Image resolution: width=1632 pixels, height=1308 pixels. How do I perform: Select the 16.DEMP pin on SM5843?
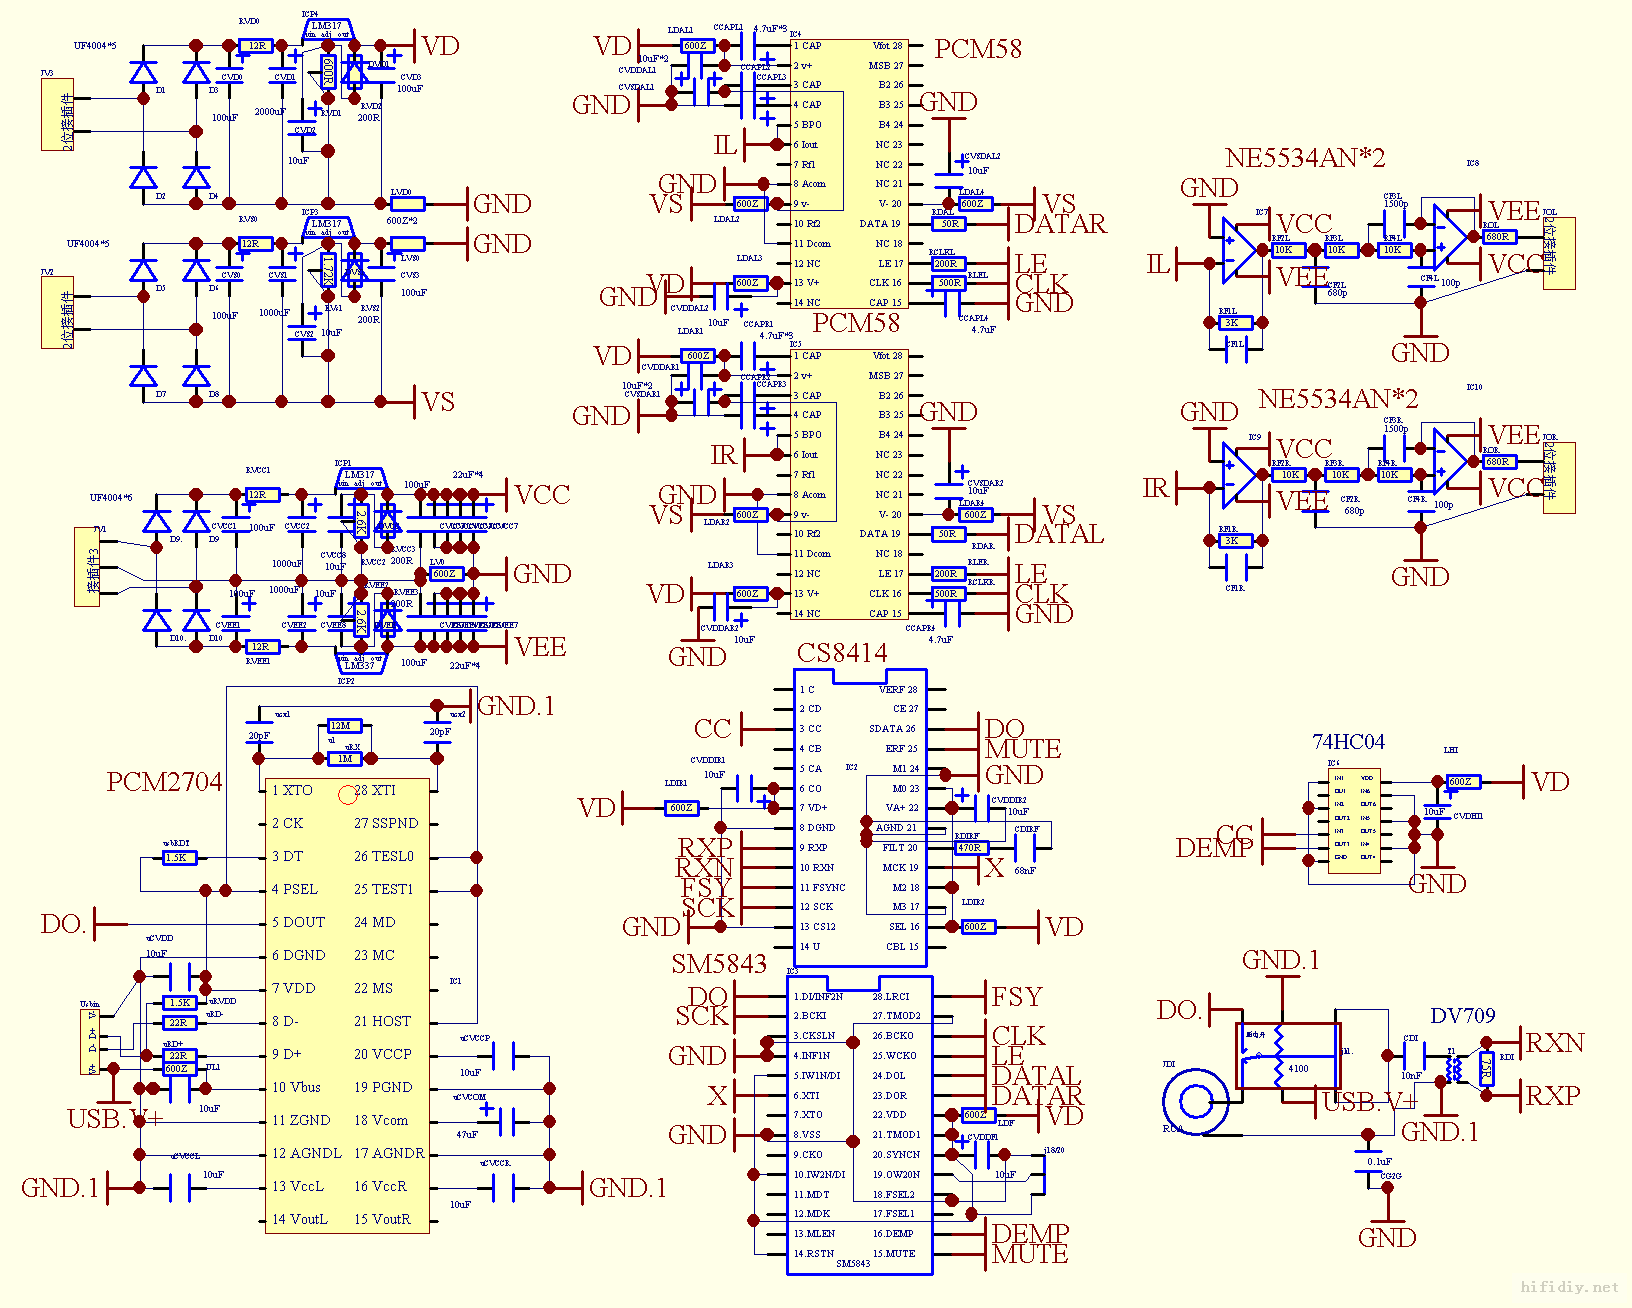[x=892, y=1234]
